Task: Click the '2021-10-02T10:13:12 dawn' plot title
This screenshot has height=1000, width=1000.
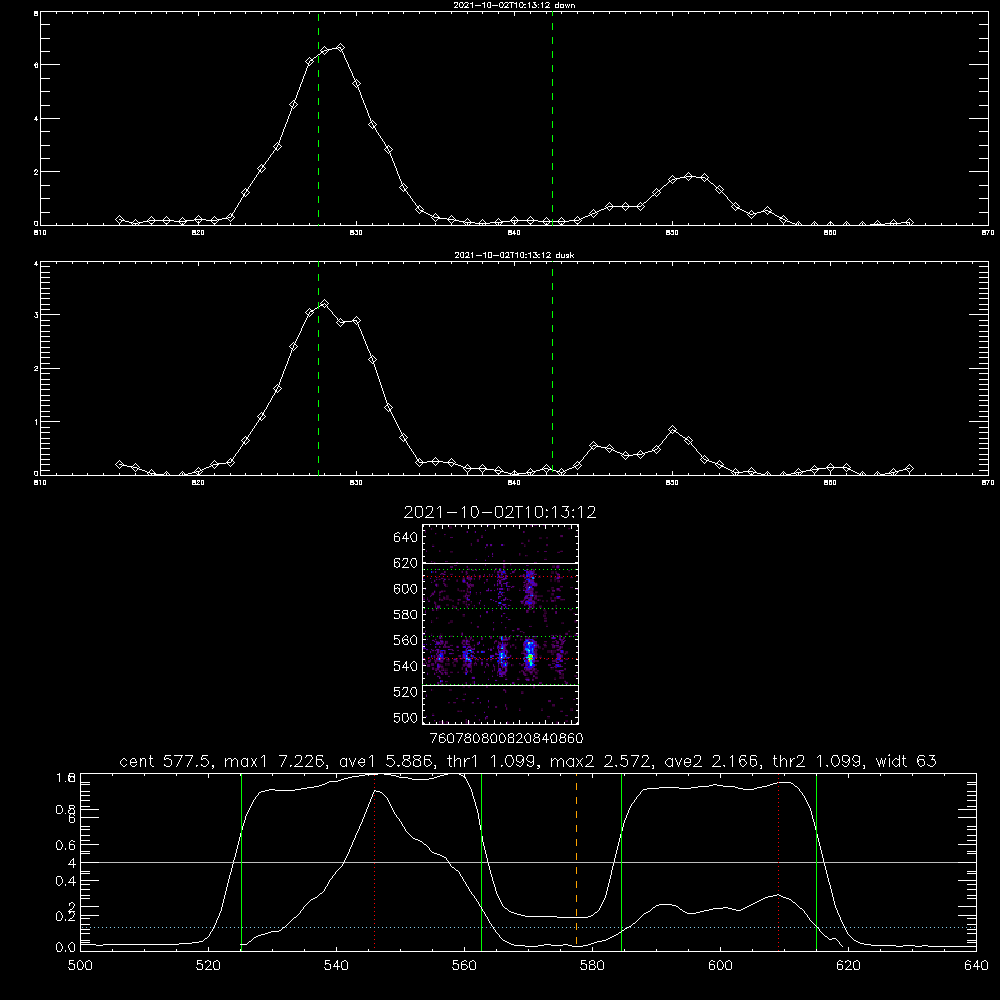Action: coord(514,5)
